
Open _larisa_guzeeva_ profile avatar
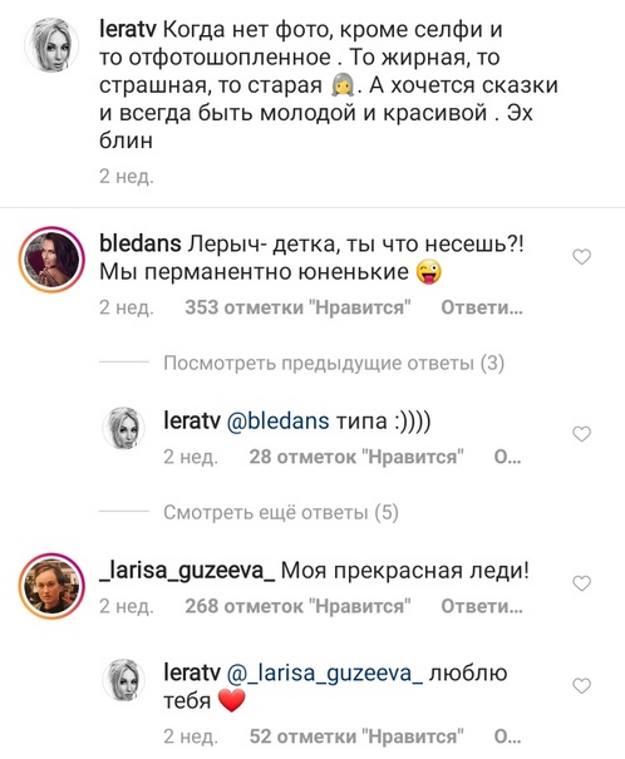click(50, 590)
